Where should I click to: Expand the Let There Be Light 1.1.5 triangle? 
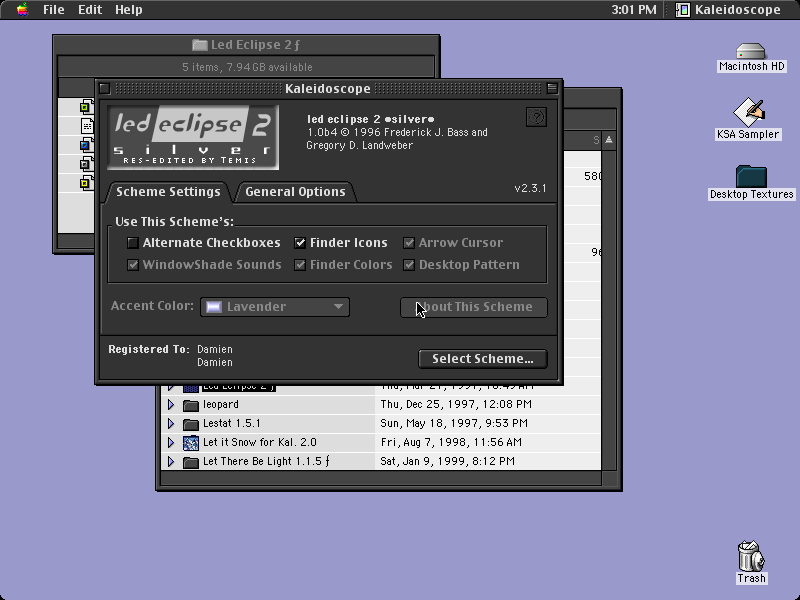pos(171,462)
